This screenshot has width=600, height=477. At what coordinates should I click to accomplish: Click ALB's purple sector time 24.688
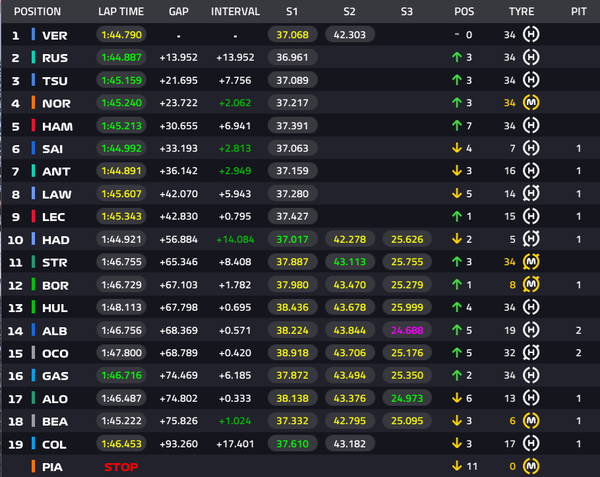point(407,330)
